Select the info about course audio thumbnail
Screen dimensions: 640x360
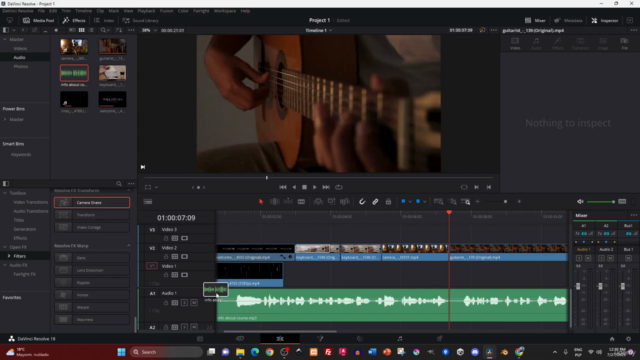point(74,73)
